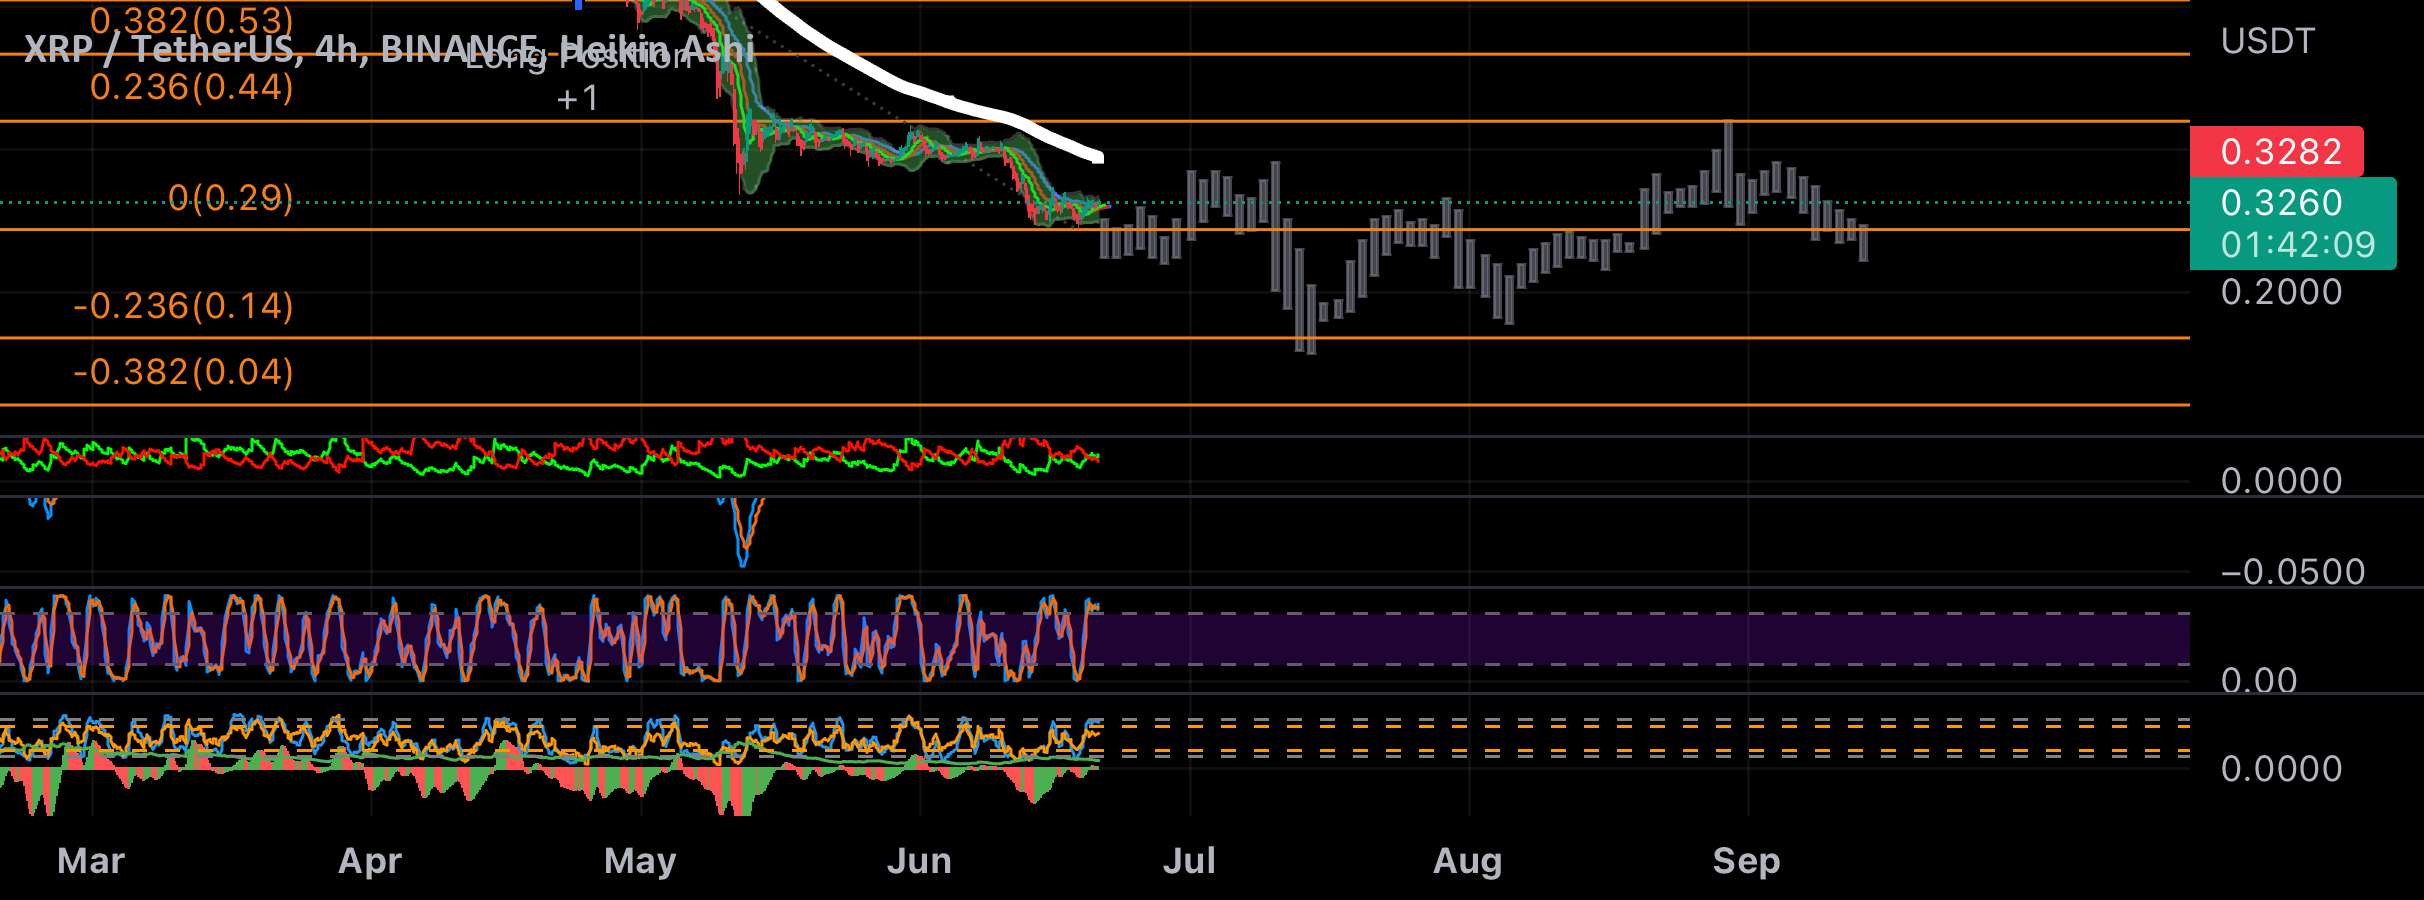The image size is (2424, 900).
Task: Click the Long Position +1 label
Action: [577, 76]
